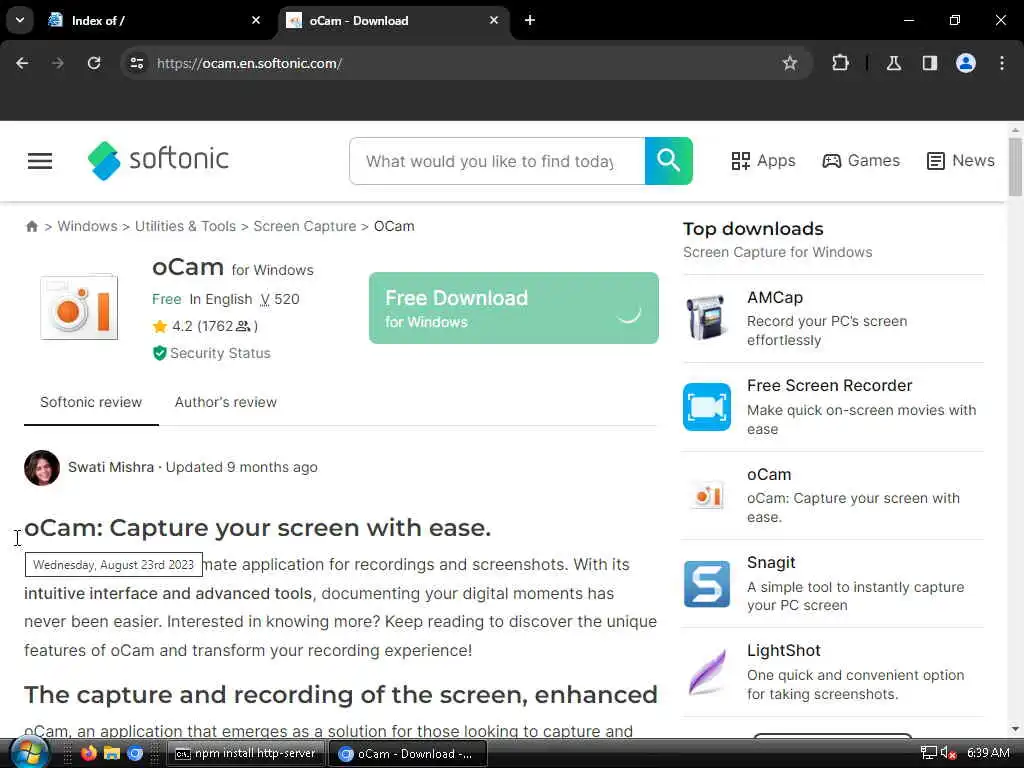Open site information icon in address bar
Image resolution: width=1024 pixels, height=768 pixels.
pos(136,63)
